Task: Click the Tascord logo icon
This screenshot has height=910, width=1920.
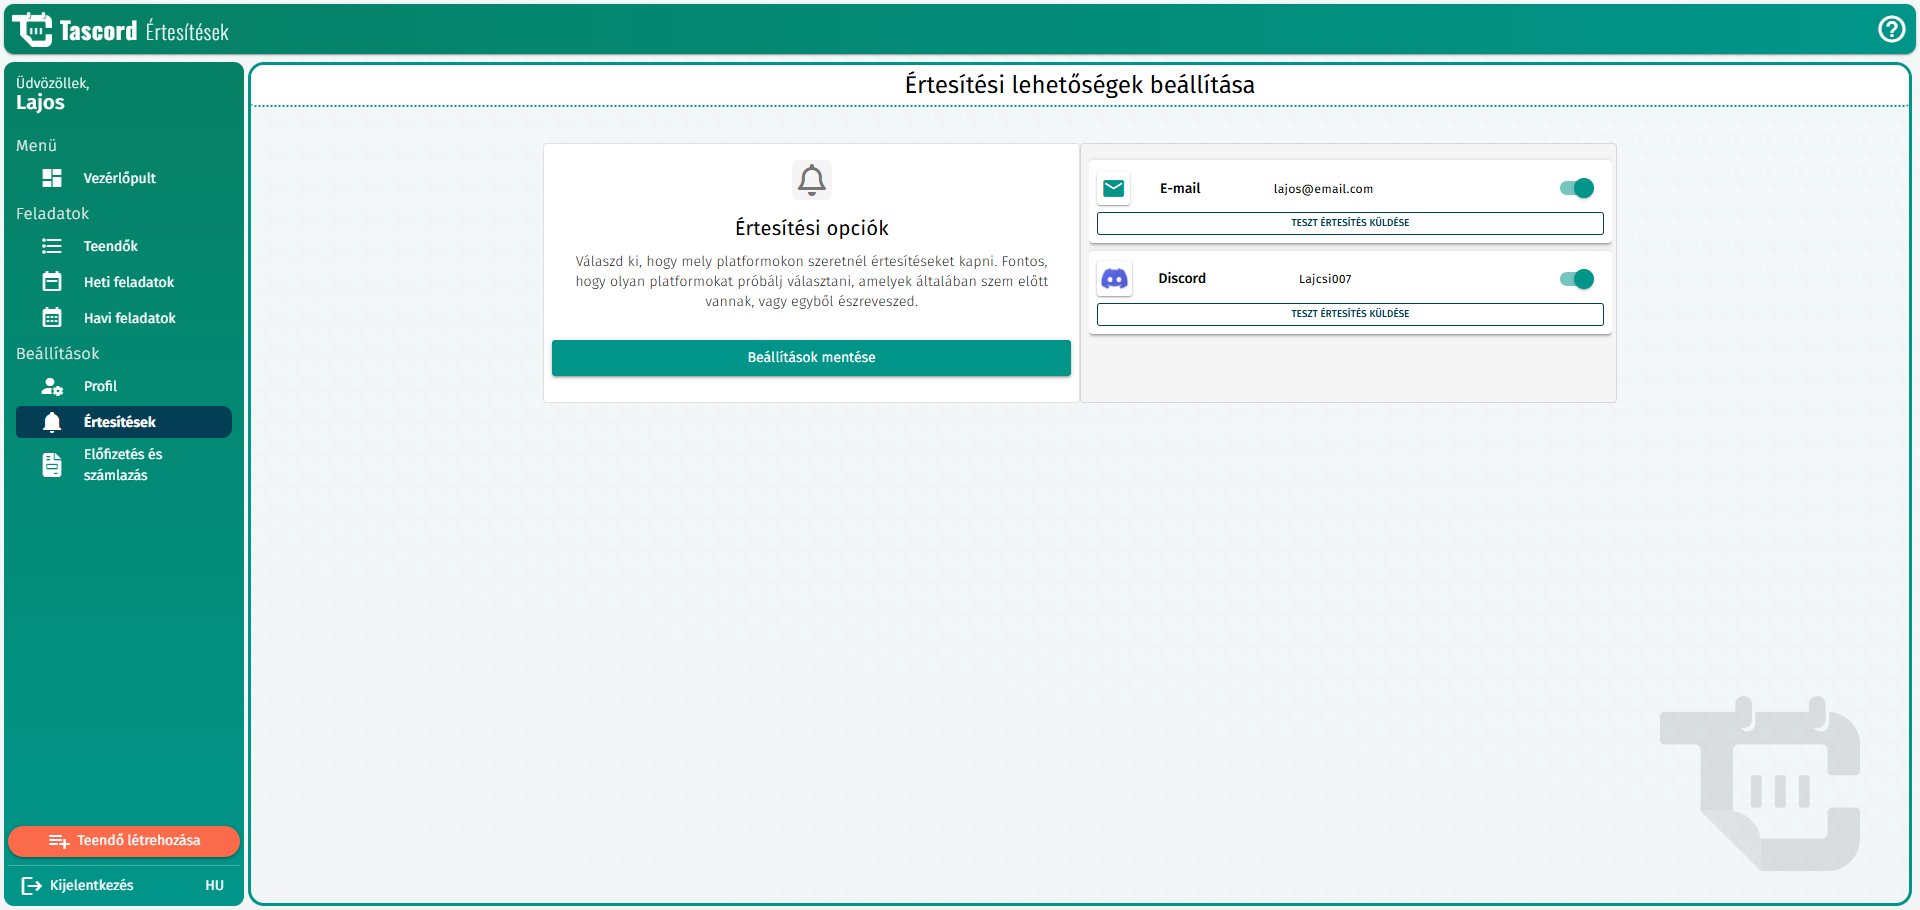Action: click(x=33, y=30)
